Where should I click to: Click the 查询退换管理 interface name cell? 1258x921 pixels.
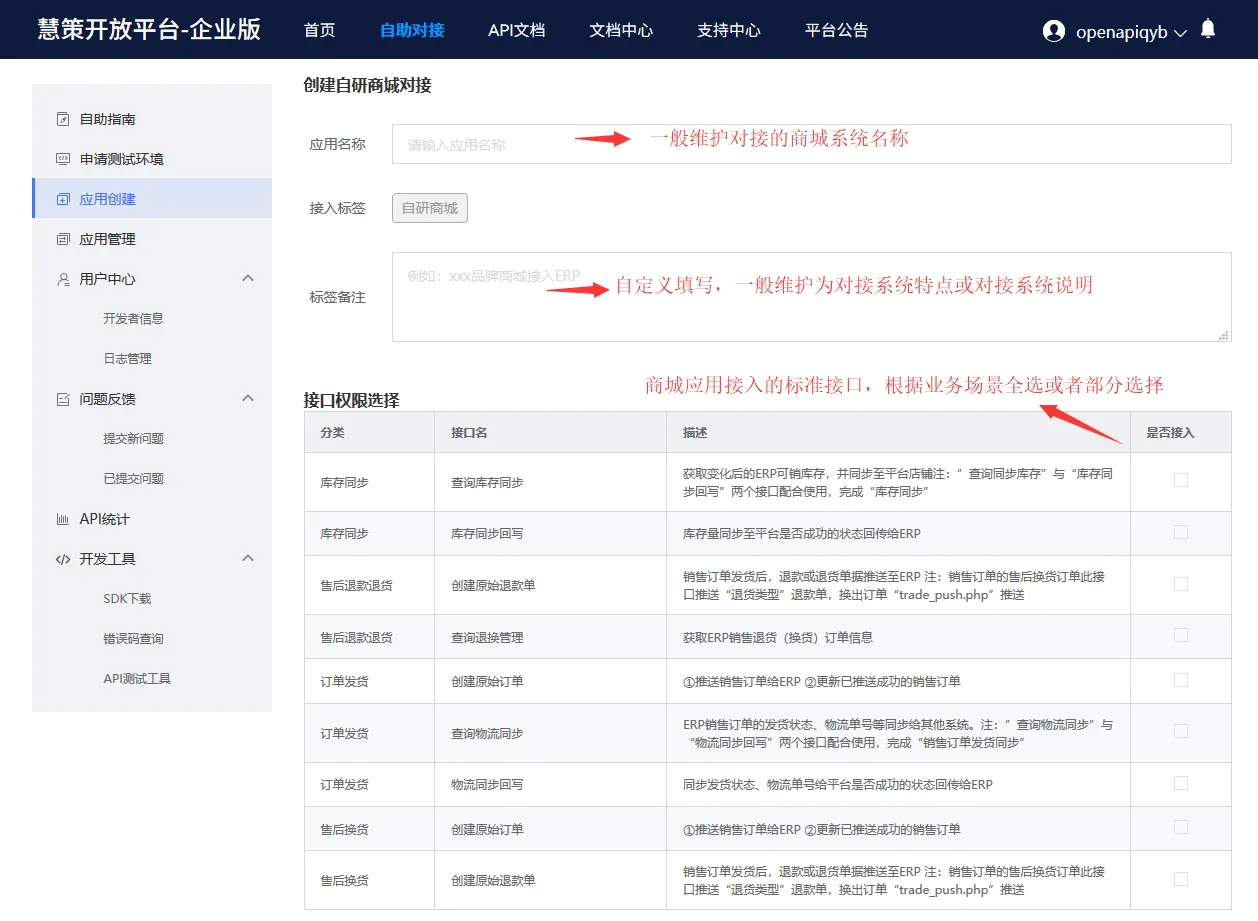pos(551,637)
